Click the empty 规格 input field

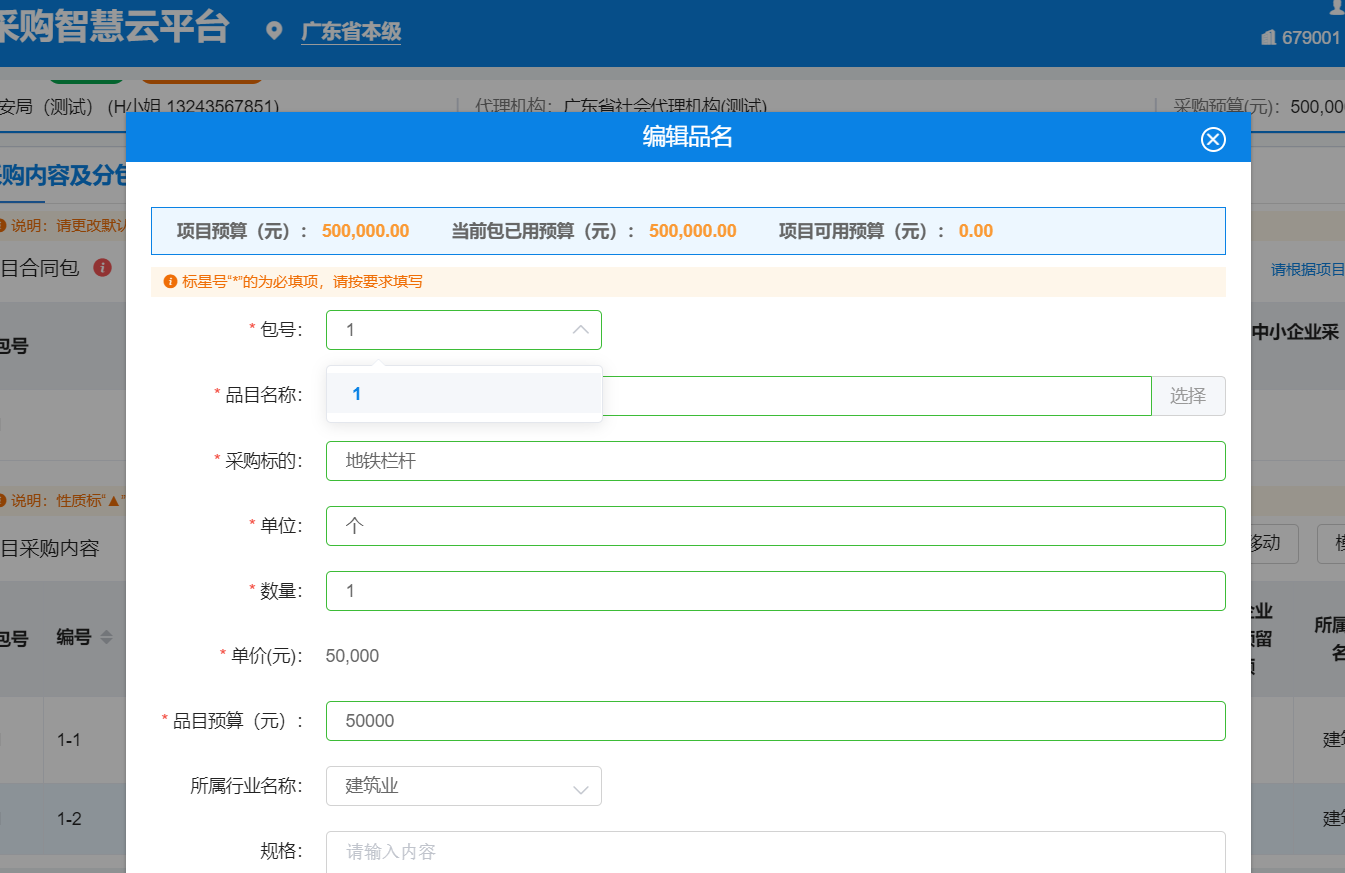(775, 851)
